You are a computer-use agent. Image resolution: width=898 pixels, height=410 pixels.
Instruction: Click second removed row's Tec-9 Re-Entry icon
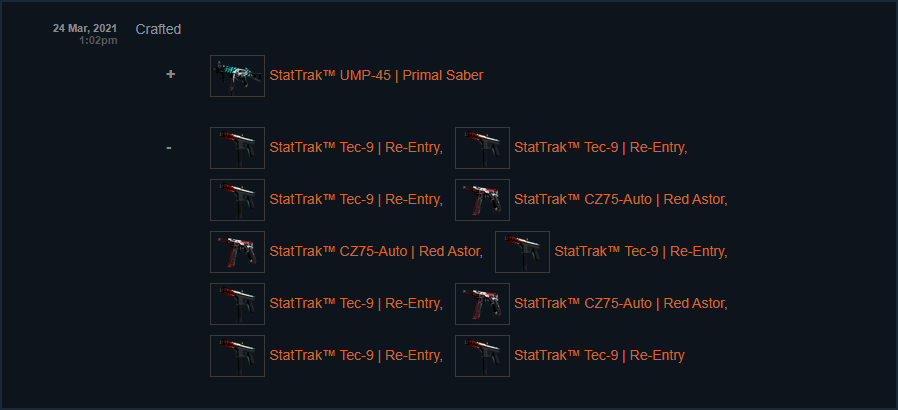click(x=237, y=200)
